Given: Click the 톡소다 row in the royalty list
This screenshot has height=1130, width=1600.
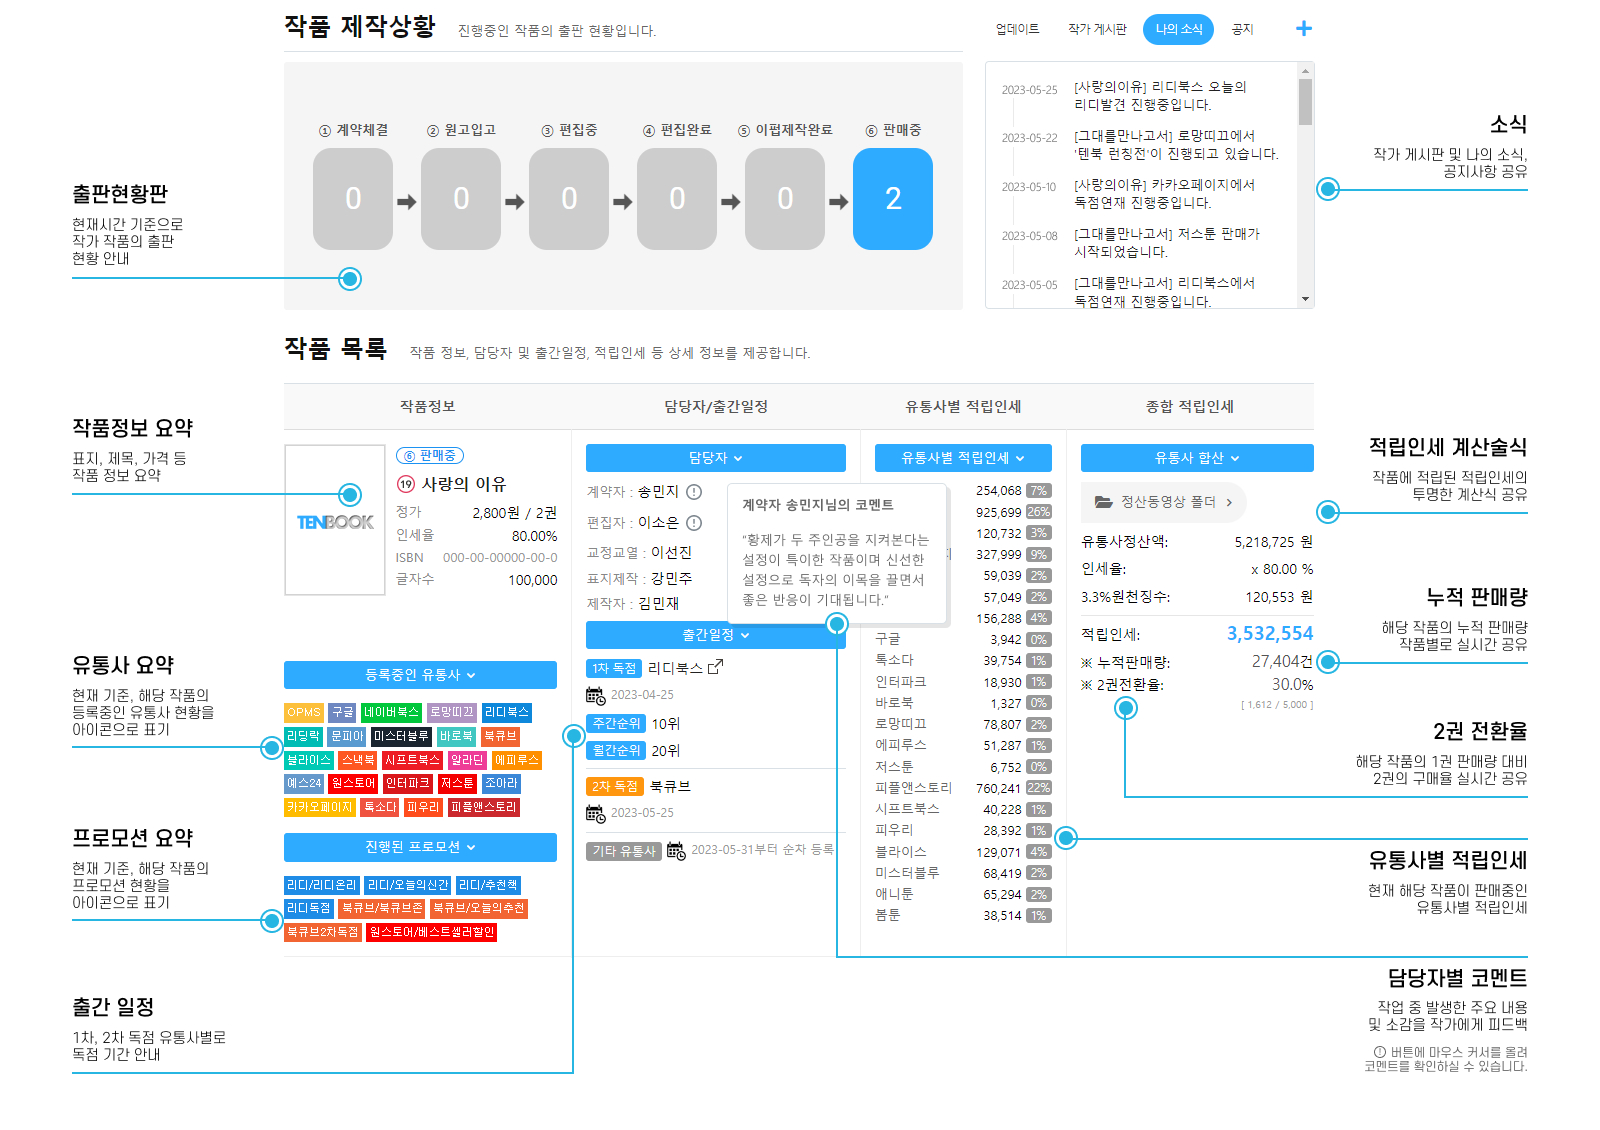Looking at the screenshot, I should pyautogui.click(x=963, y=660).
